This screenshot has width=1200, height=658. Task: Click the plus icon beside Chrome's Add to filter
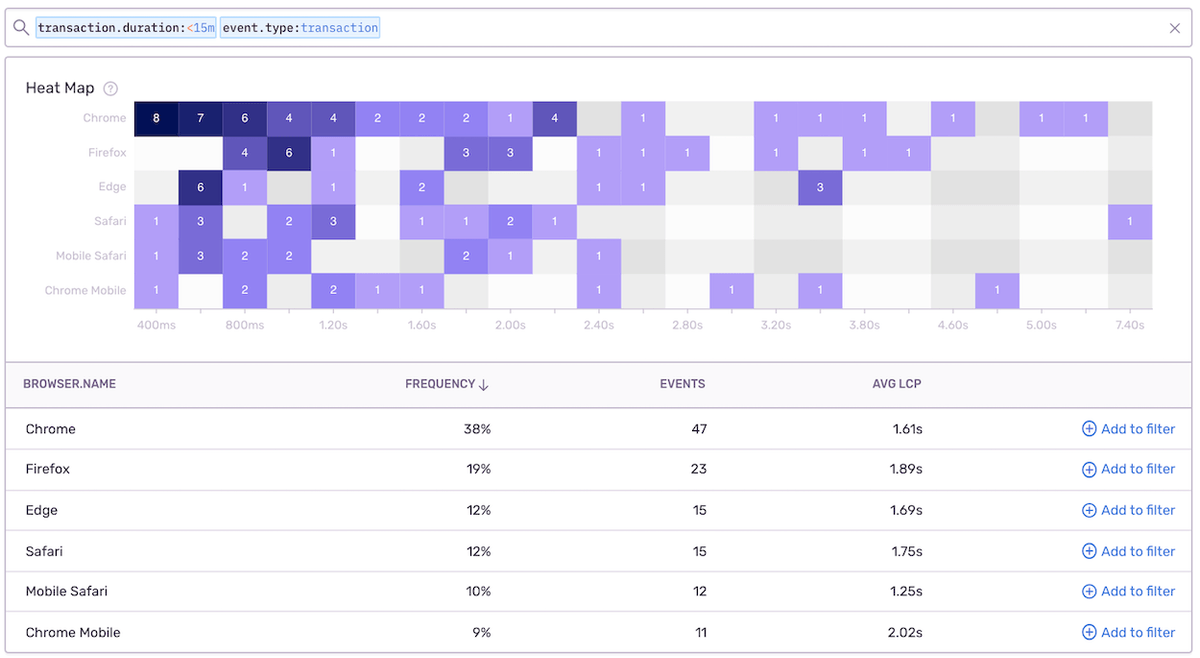click(x=1090, y=428)
